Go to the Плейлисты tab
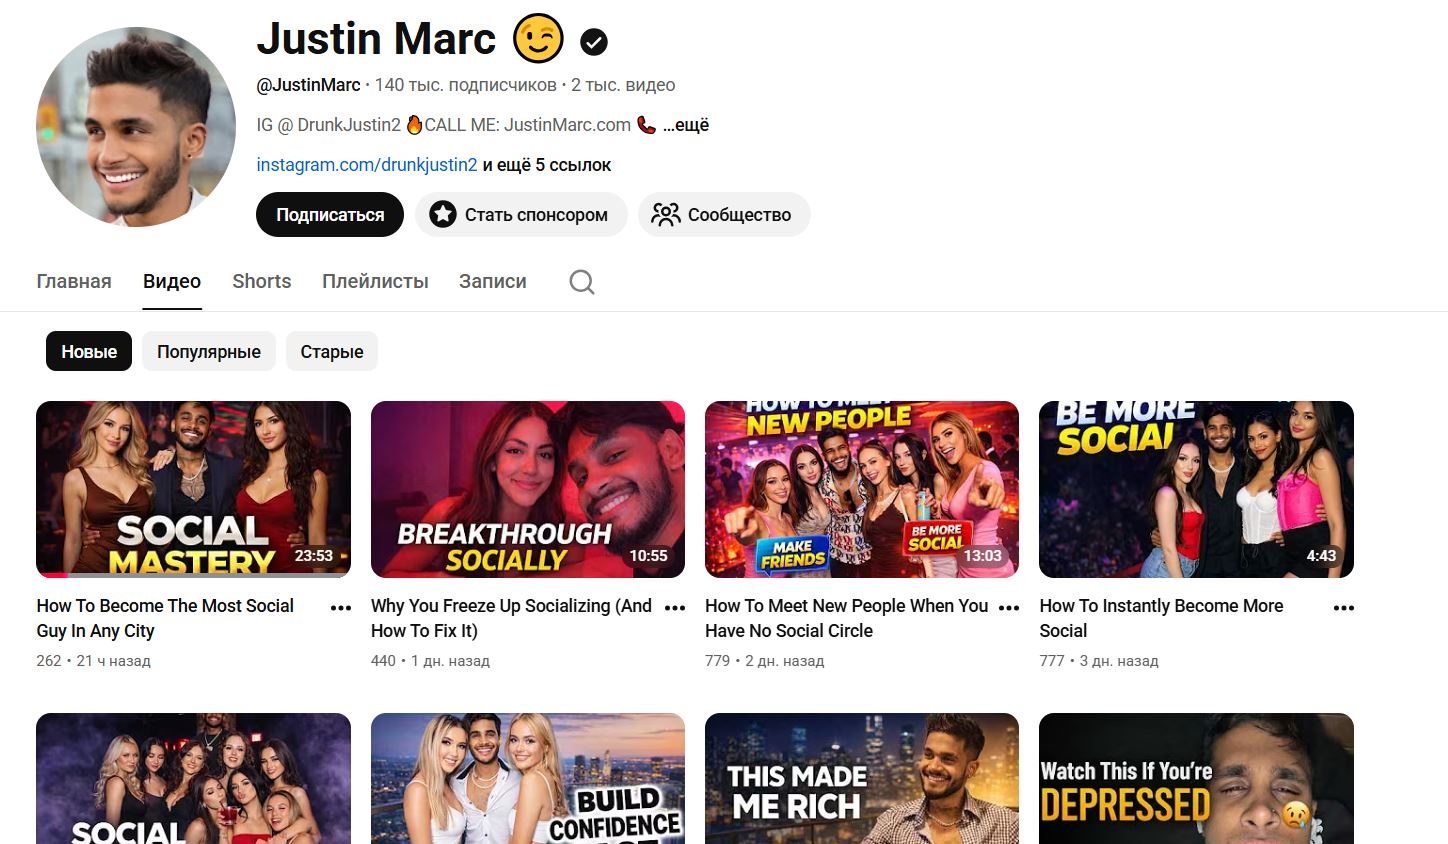This screenshot has height=844, width=1448. [x=375, y=282]
